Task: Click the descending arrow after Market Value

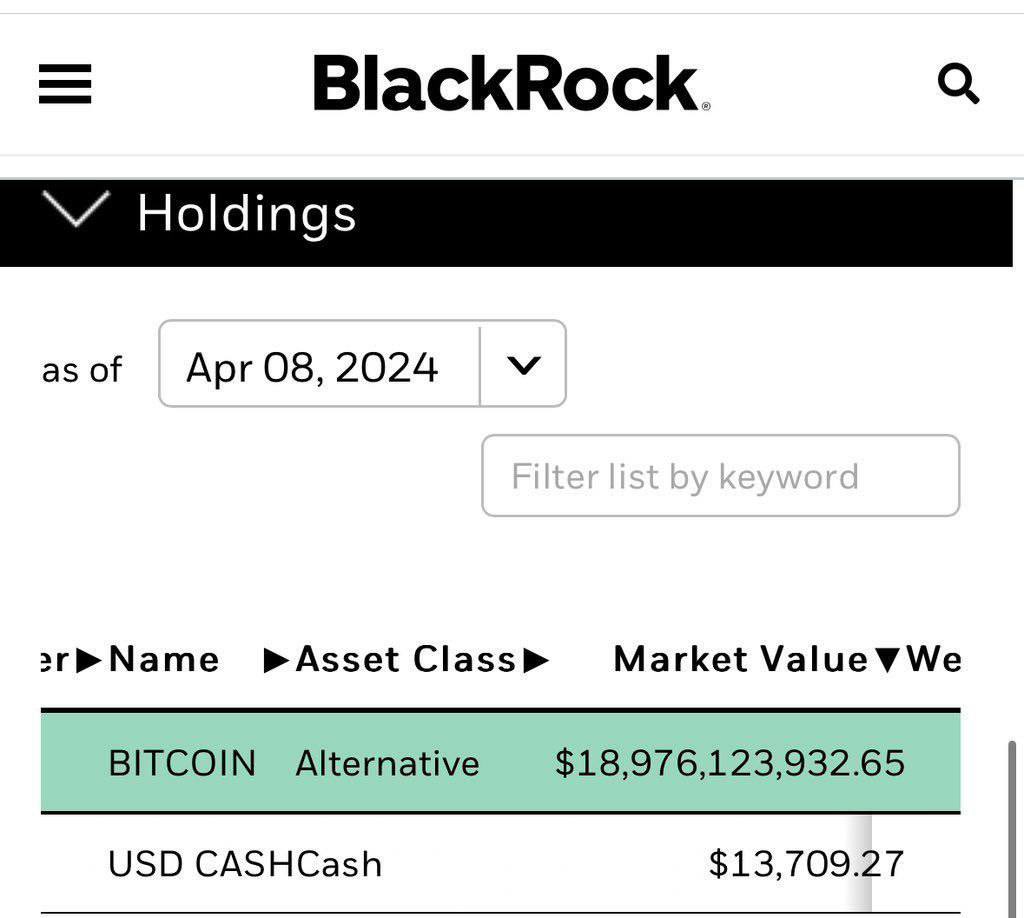Action: coord(888,661)
